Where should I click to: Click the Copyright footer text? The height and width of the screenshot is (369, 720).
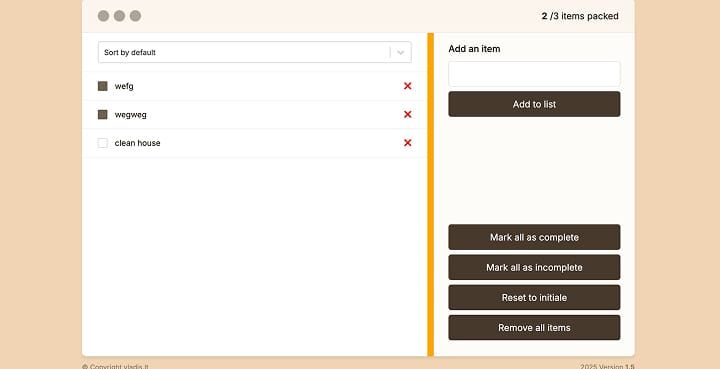pyautogui.click(x=115, y=366)
